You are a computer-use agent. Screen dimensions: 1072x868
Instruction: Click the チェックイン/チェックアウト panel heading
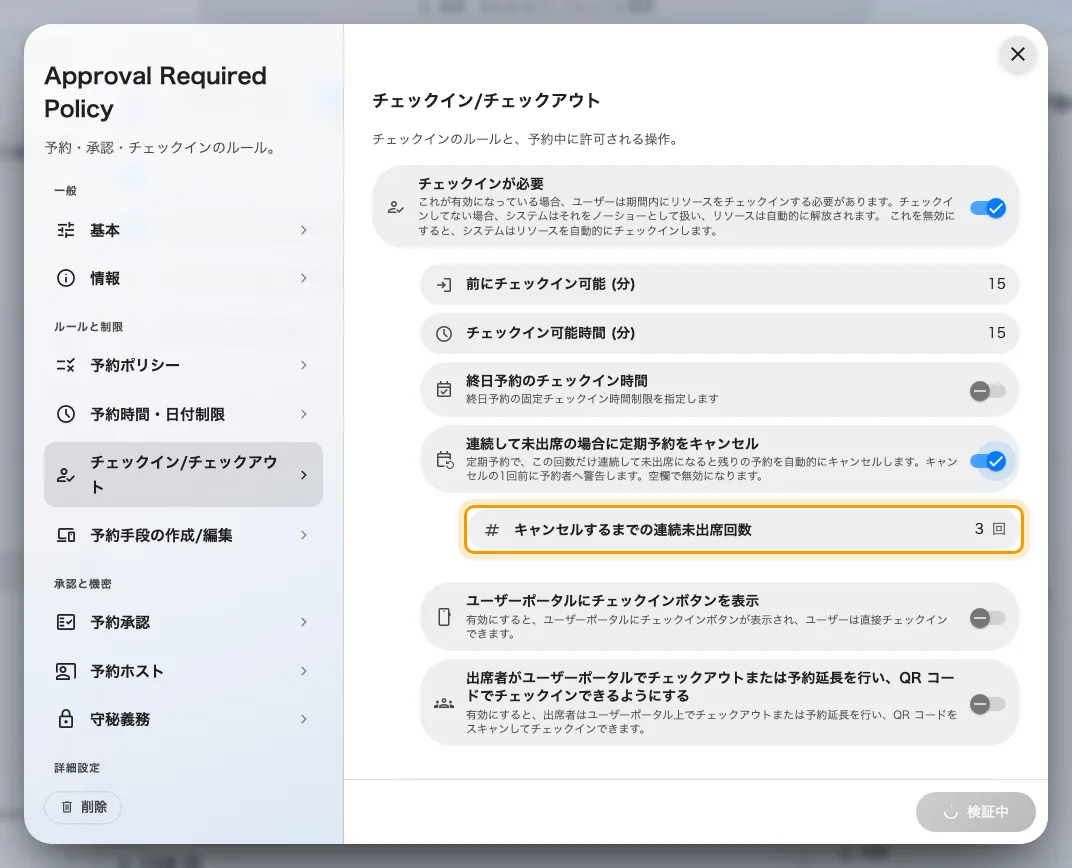click(486, 100)
